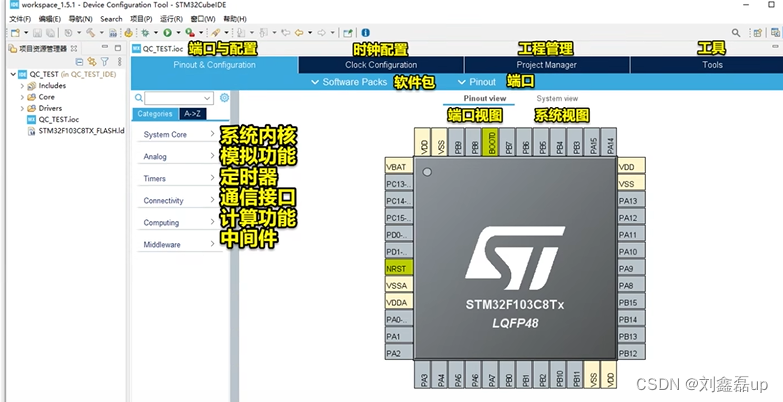Viewport: 783px width, 402px height.
Task: Open the 运行(R) menu
Action: pyautogui.click(x=171, y=19)
